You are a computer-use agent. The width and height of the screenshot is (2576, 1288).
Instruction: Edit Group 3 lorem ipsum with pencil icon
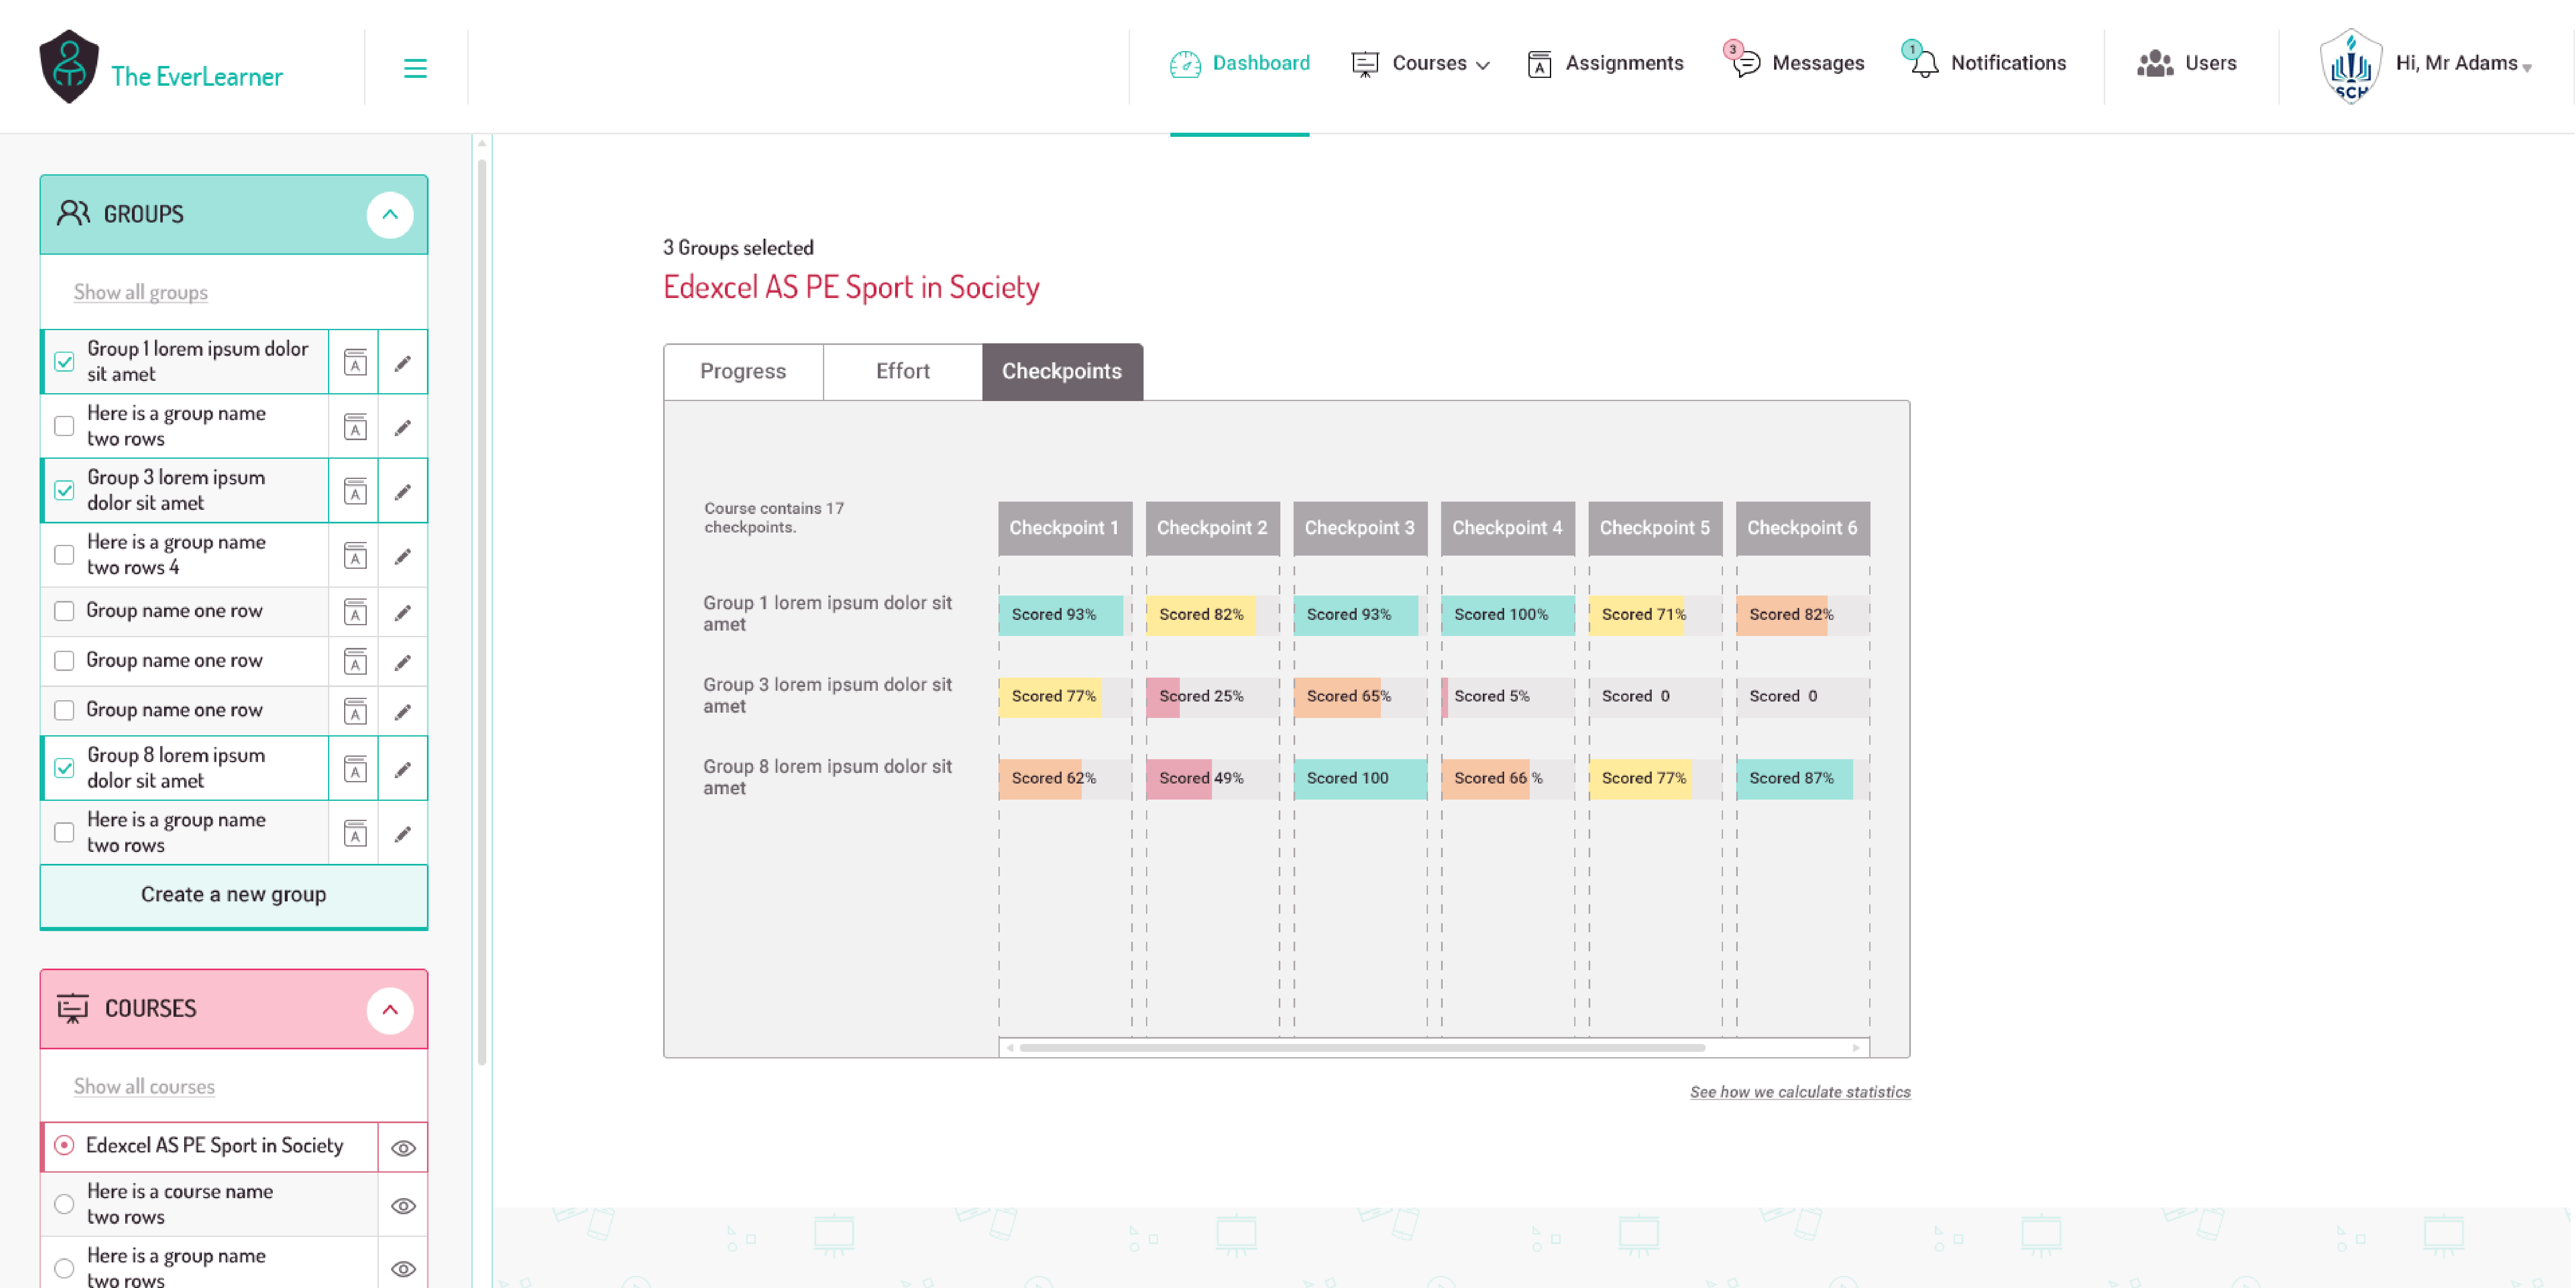coord(403,492)
